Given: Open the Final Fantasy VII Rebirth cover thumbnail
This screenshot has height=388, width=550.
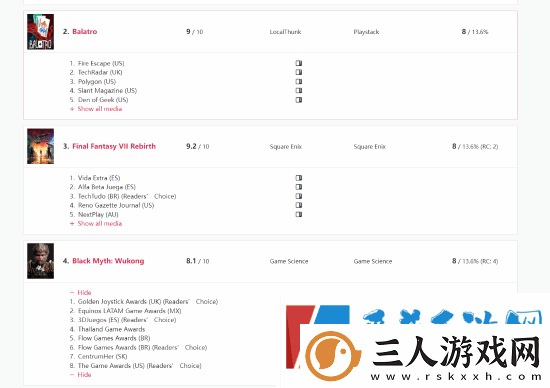Looking at the screenshot, I should click(40, 146).
